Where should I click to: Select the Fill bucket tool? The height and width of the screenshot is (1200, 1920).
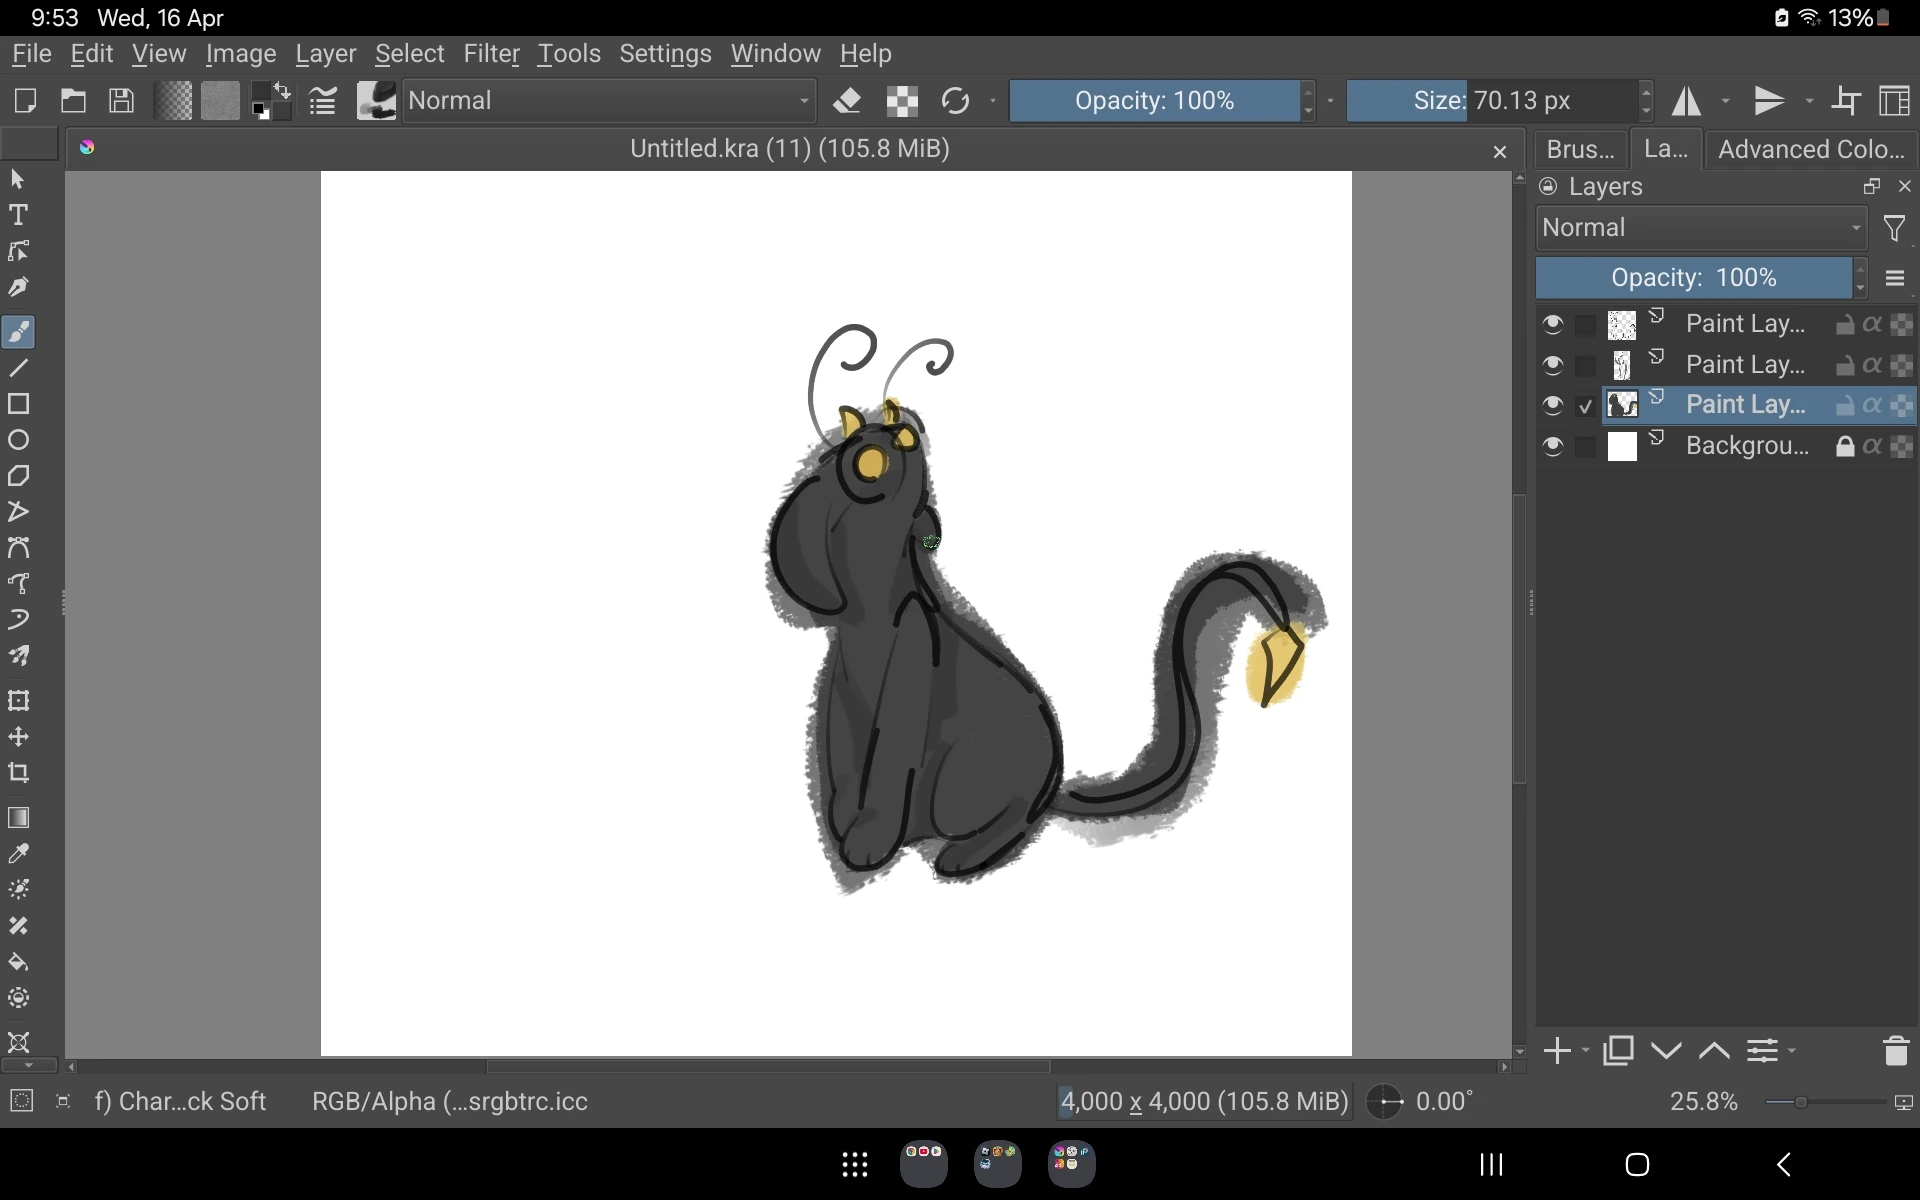point(18,962)
